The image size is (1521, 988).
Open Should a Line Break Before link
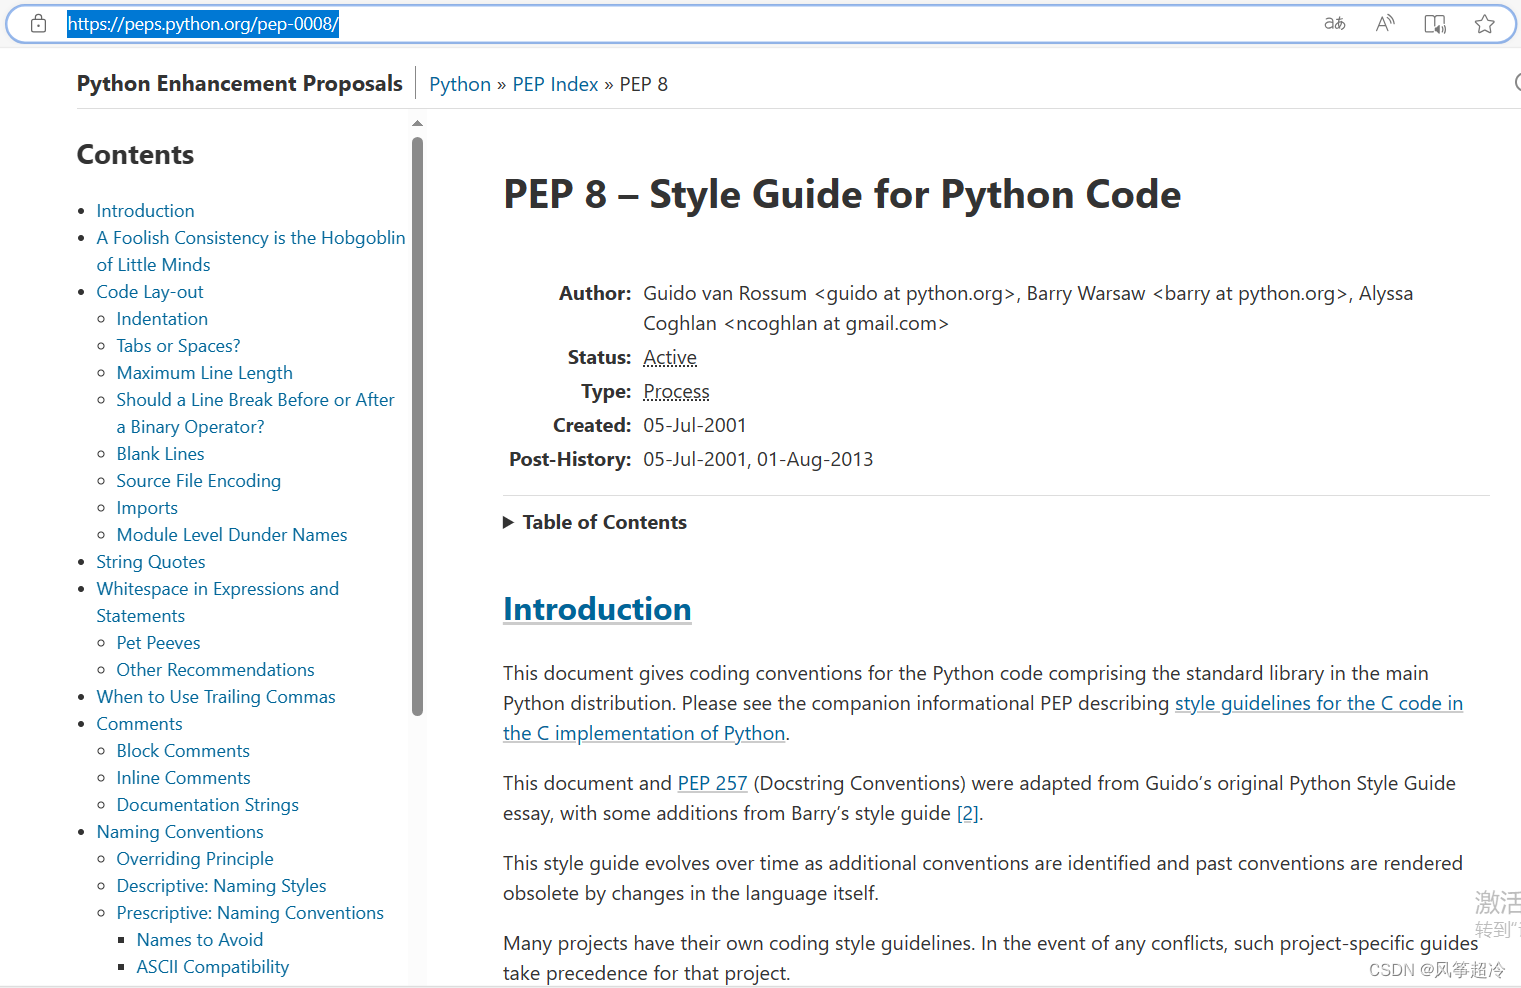pos(255,413)
